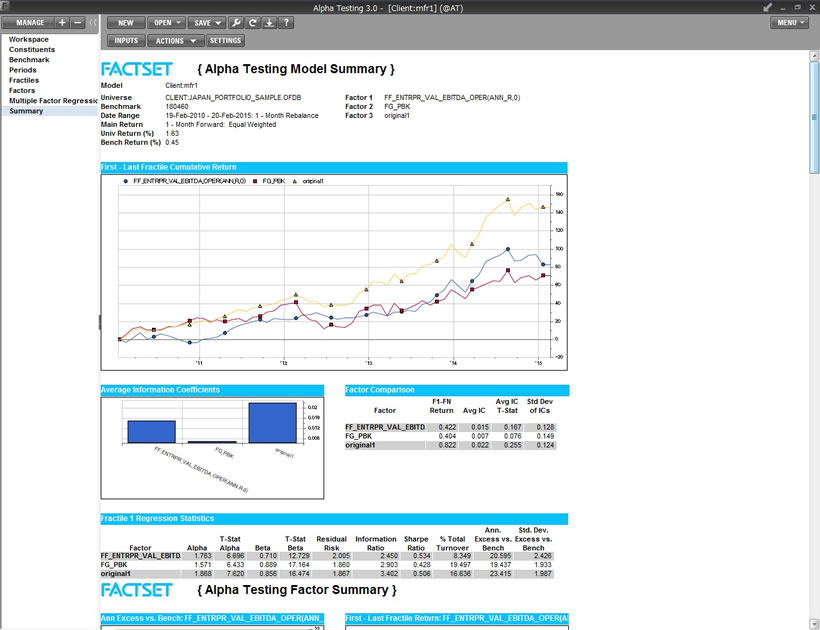
Task: Click the MANAGE button
Action: point(30,22)
